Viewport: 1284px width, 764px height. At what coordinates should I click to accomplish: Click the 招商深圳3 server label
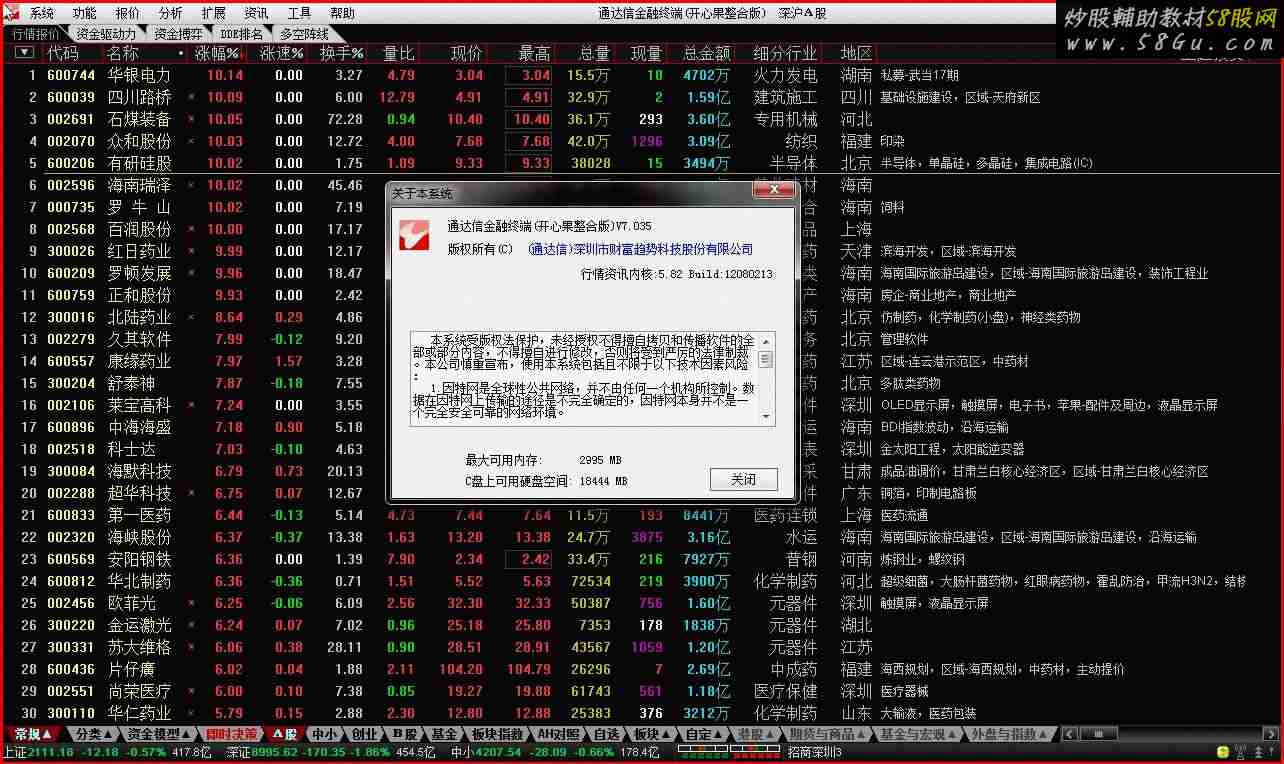click(x=814, y=752)
